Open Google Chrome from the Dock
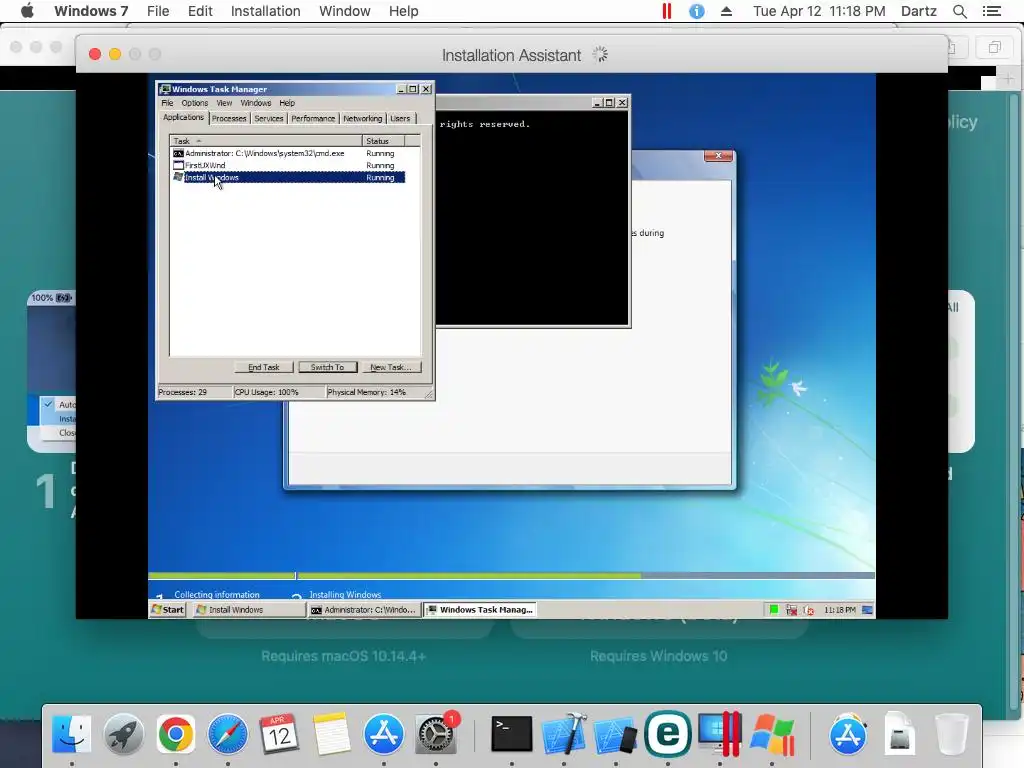This screenshot has width=1024, height=768. pyautogui.click(x=176, y=734)
